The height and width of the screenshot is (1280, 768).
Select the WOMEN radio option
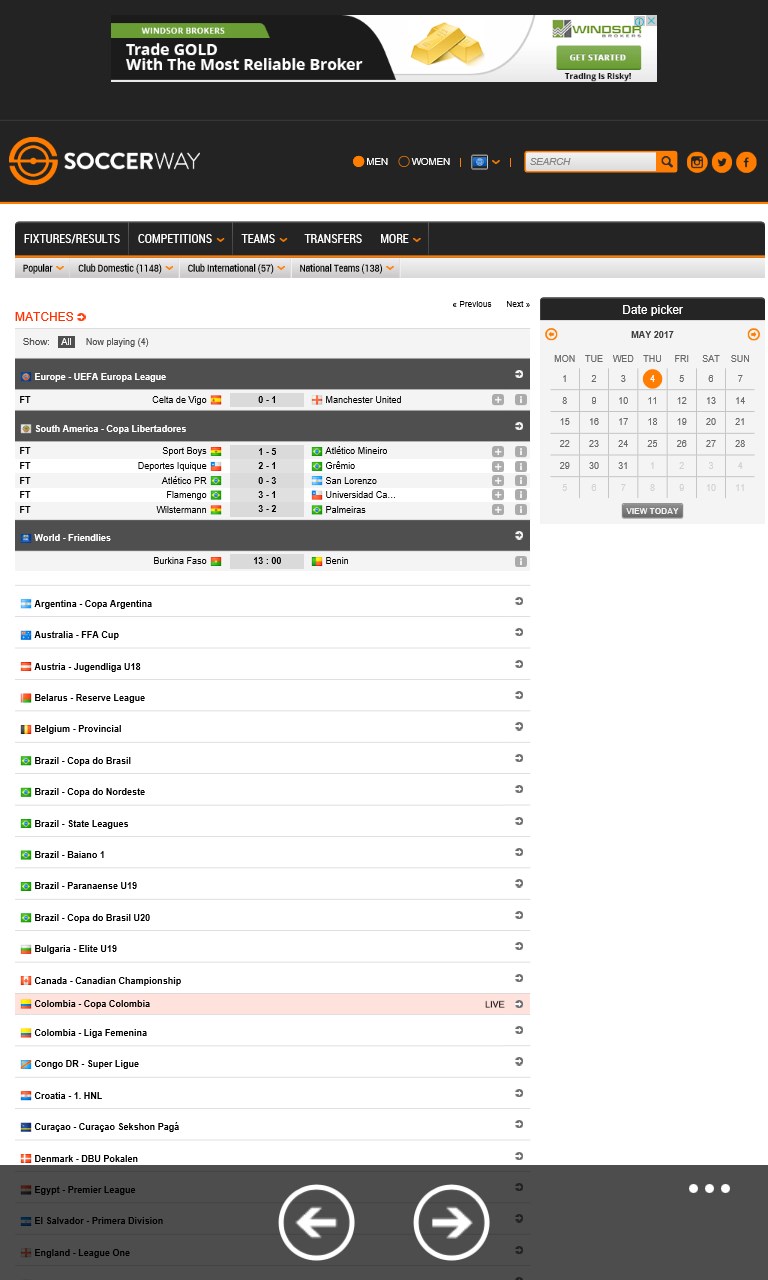pyautogui.click(x=424, y=162)
